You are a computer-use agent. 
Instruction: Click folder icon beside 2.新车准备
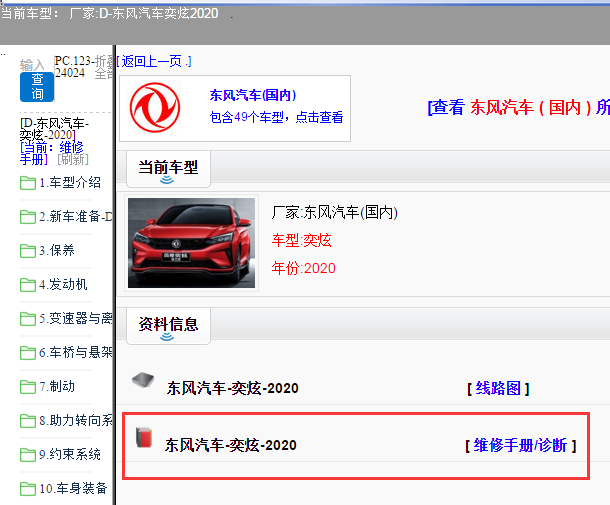point(28,217)
